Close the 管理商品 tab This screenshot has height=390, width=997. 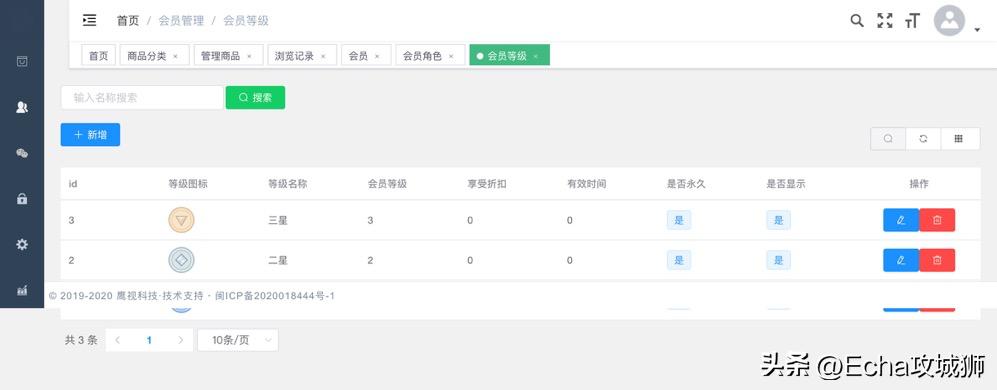point(249,56)
